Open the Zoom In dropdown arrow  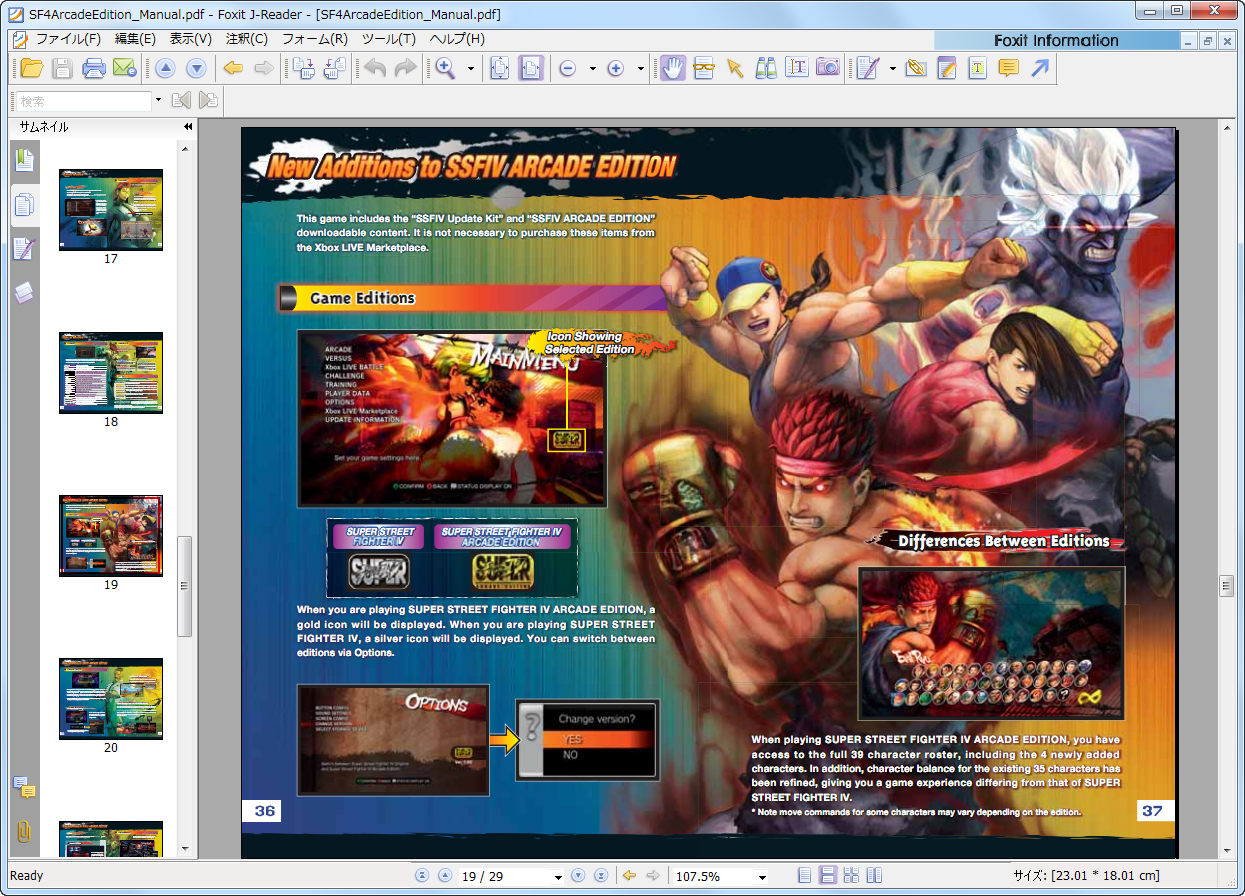click(641, 69)
